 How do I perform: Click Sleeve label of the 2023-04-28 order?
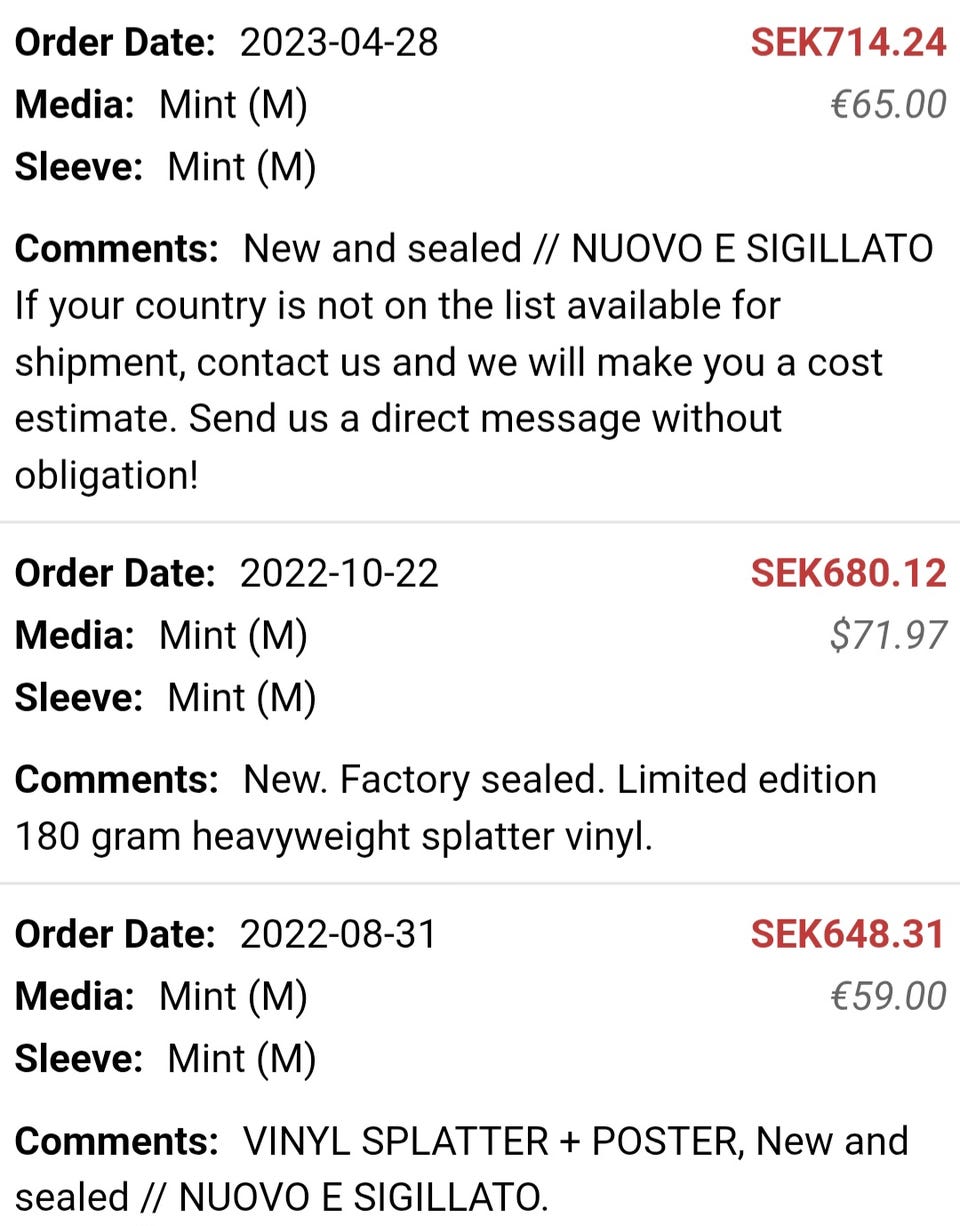[79, 166]
